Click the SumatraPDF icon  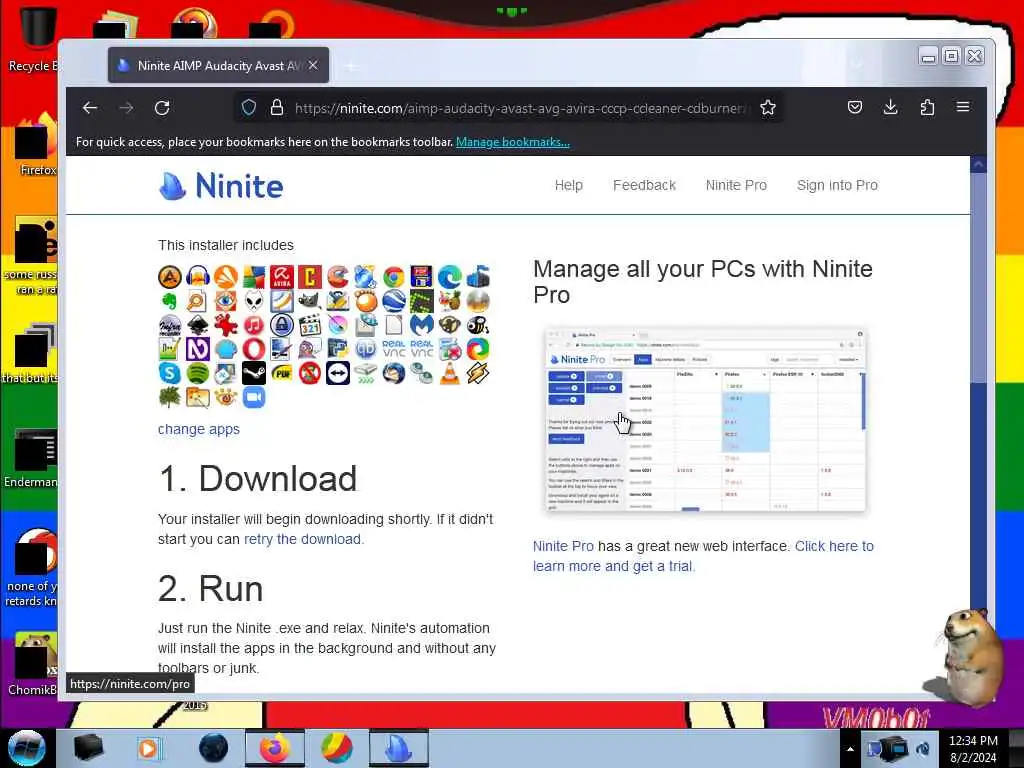[282, 373]
